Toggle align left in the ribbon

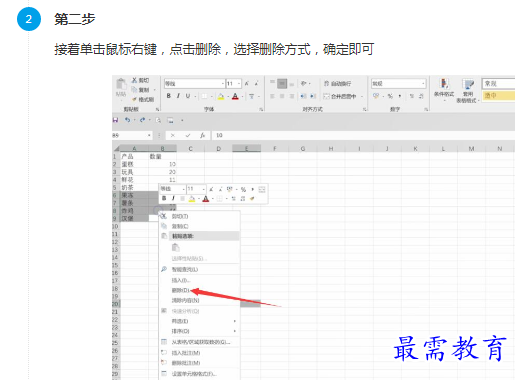pos(272,96)
